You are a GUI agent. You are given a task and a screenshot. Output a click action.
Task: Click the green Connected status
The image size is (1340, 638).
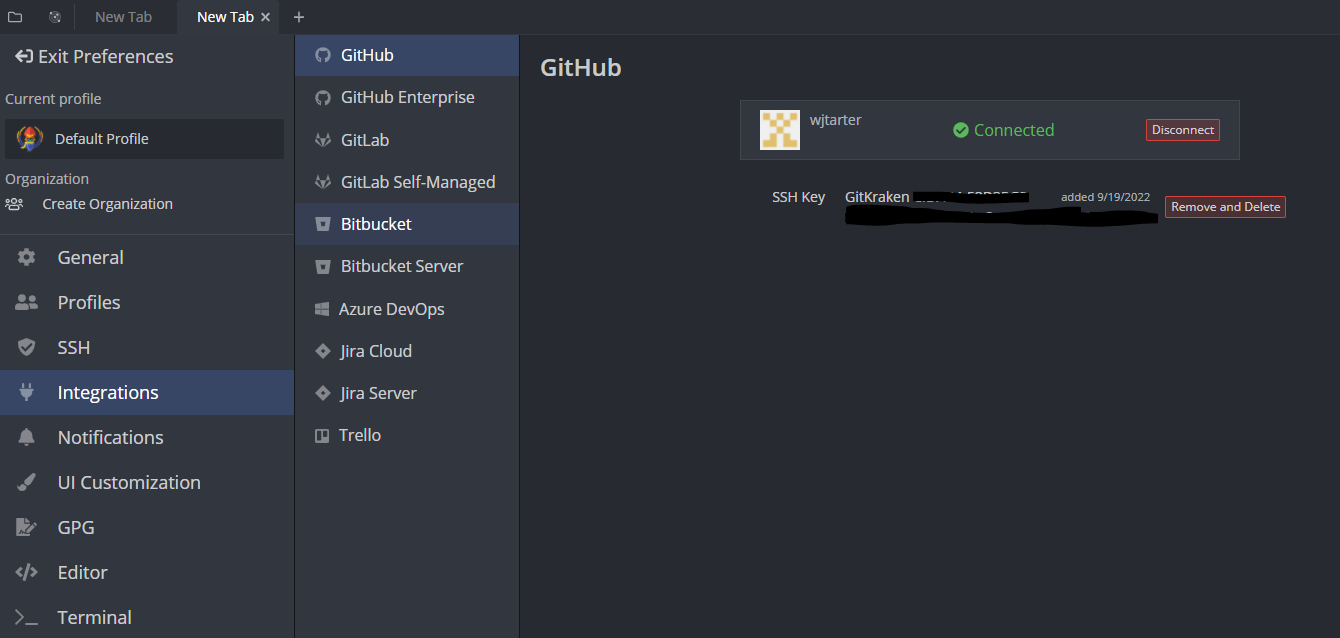pos(1003,130)
